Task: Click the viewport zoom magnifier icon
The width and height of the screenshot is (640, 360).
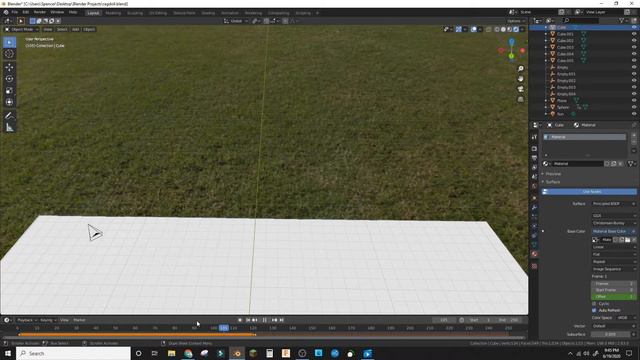Action: pos(520,69)
